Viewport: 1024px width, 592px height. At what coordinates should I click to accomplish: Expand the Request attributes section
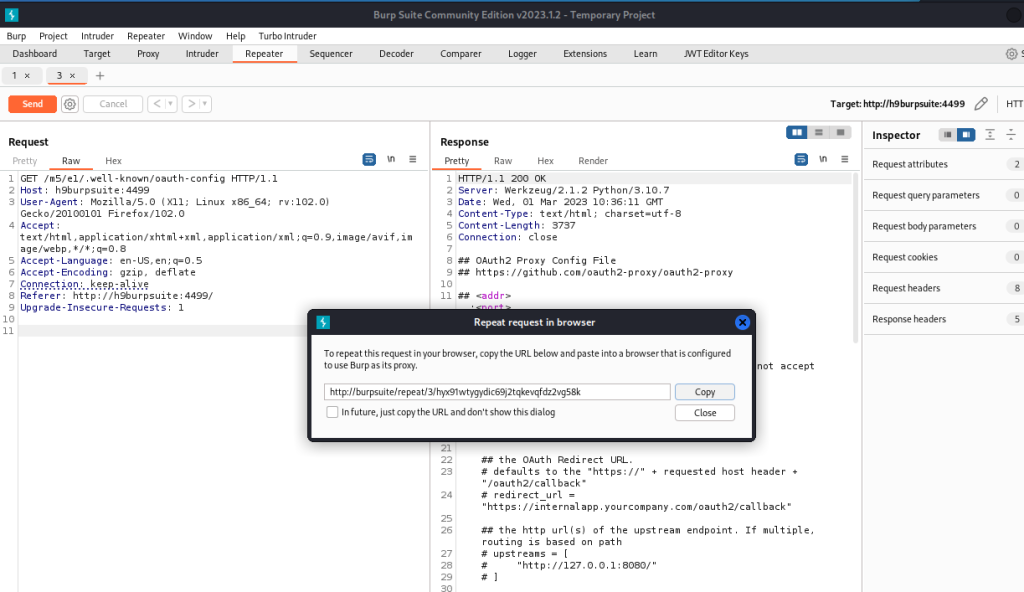(x=944, y=164)
